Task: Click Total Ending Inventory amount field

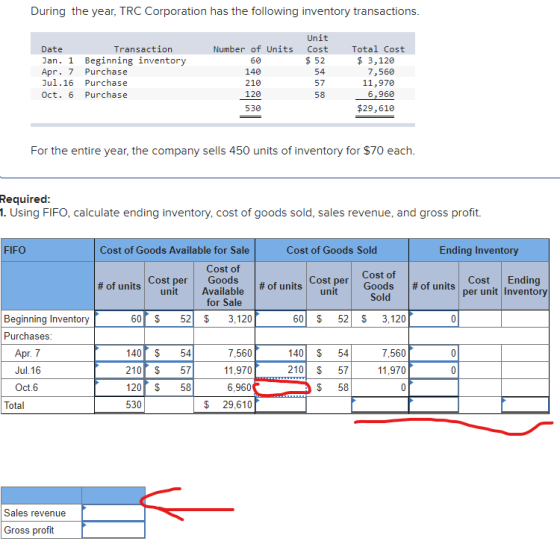Action: tap(525, 405)
